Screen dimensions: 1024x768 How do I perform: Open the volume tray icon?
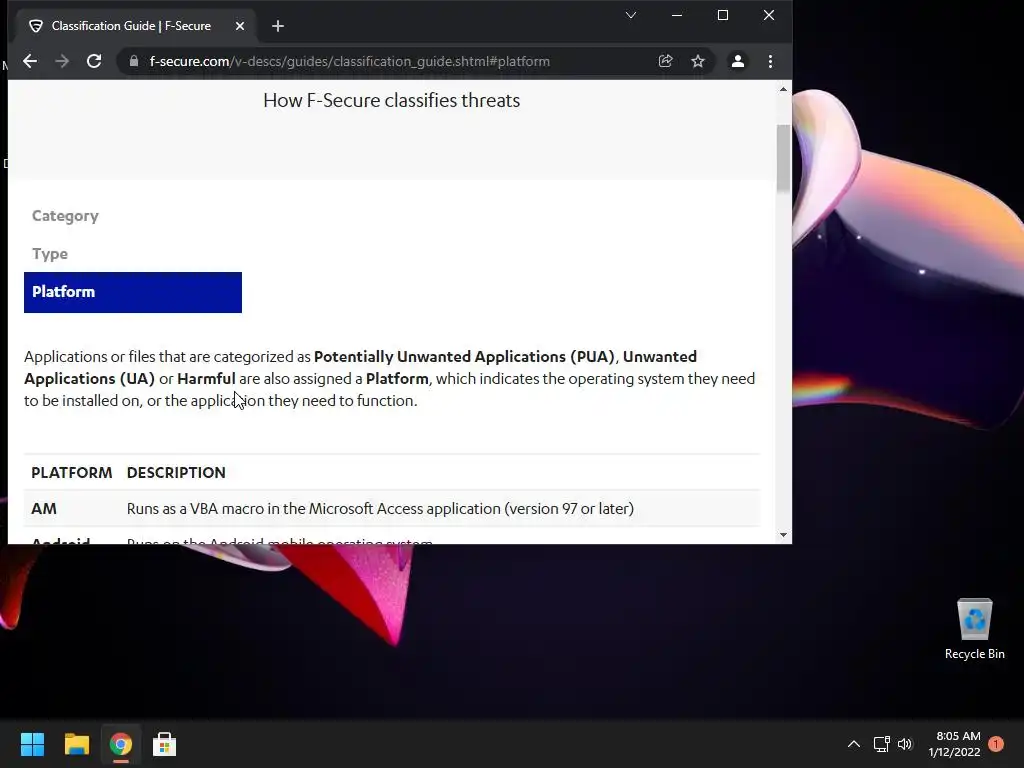[905, 744]
